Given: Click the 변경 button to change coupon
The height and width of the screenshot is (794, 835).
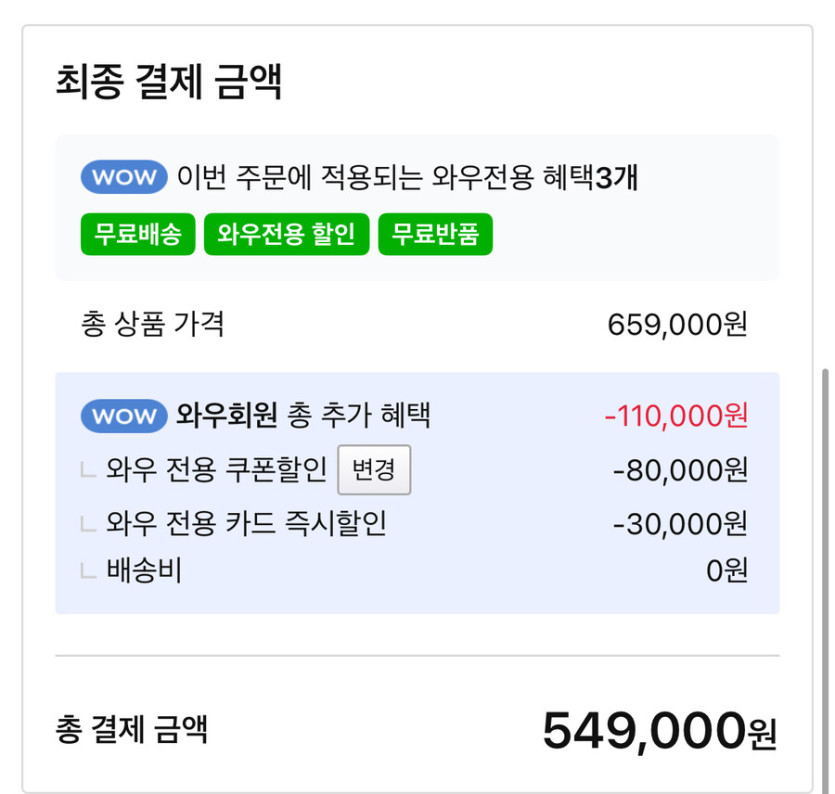Looking at the screenshot, I should (374, 469).
